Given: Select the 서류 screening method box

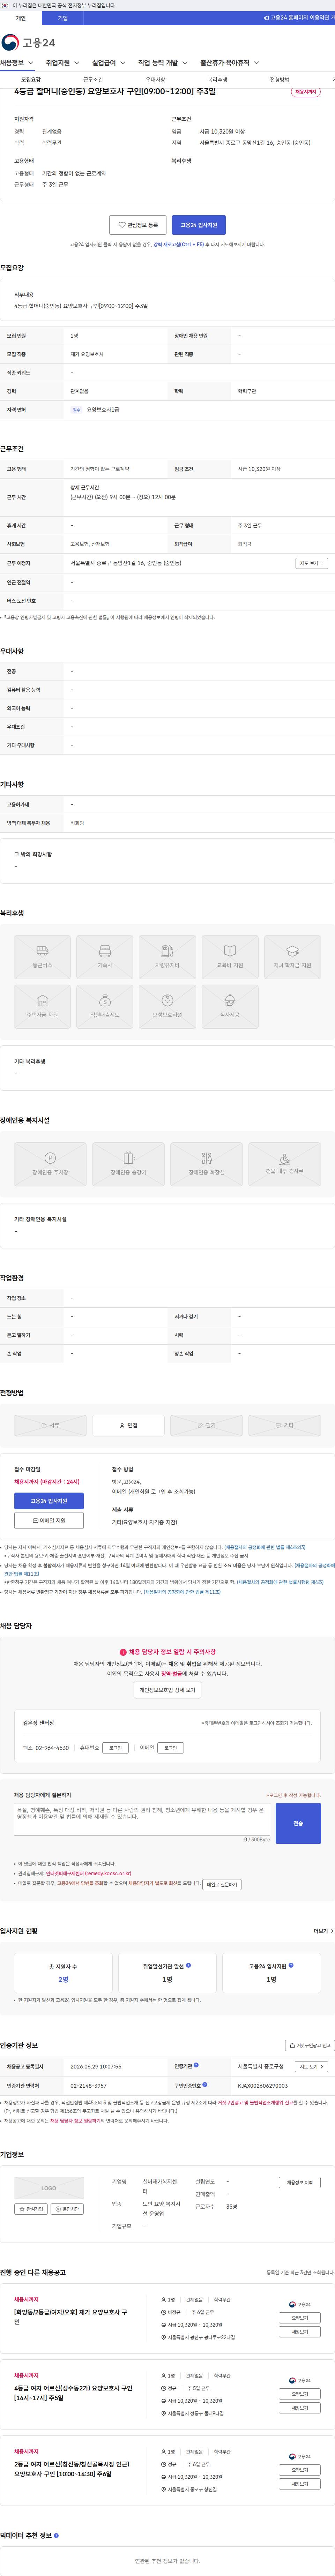Looking at the screenshot, I should 50,1426.
